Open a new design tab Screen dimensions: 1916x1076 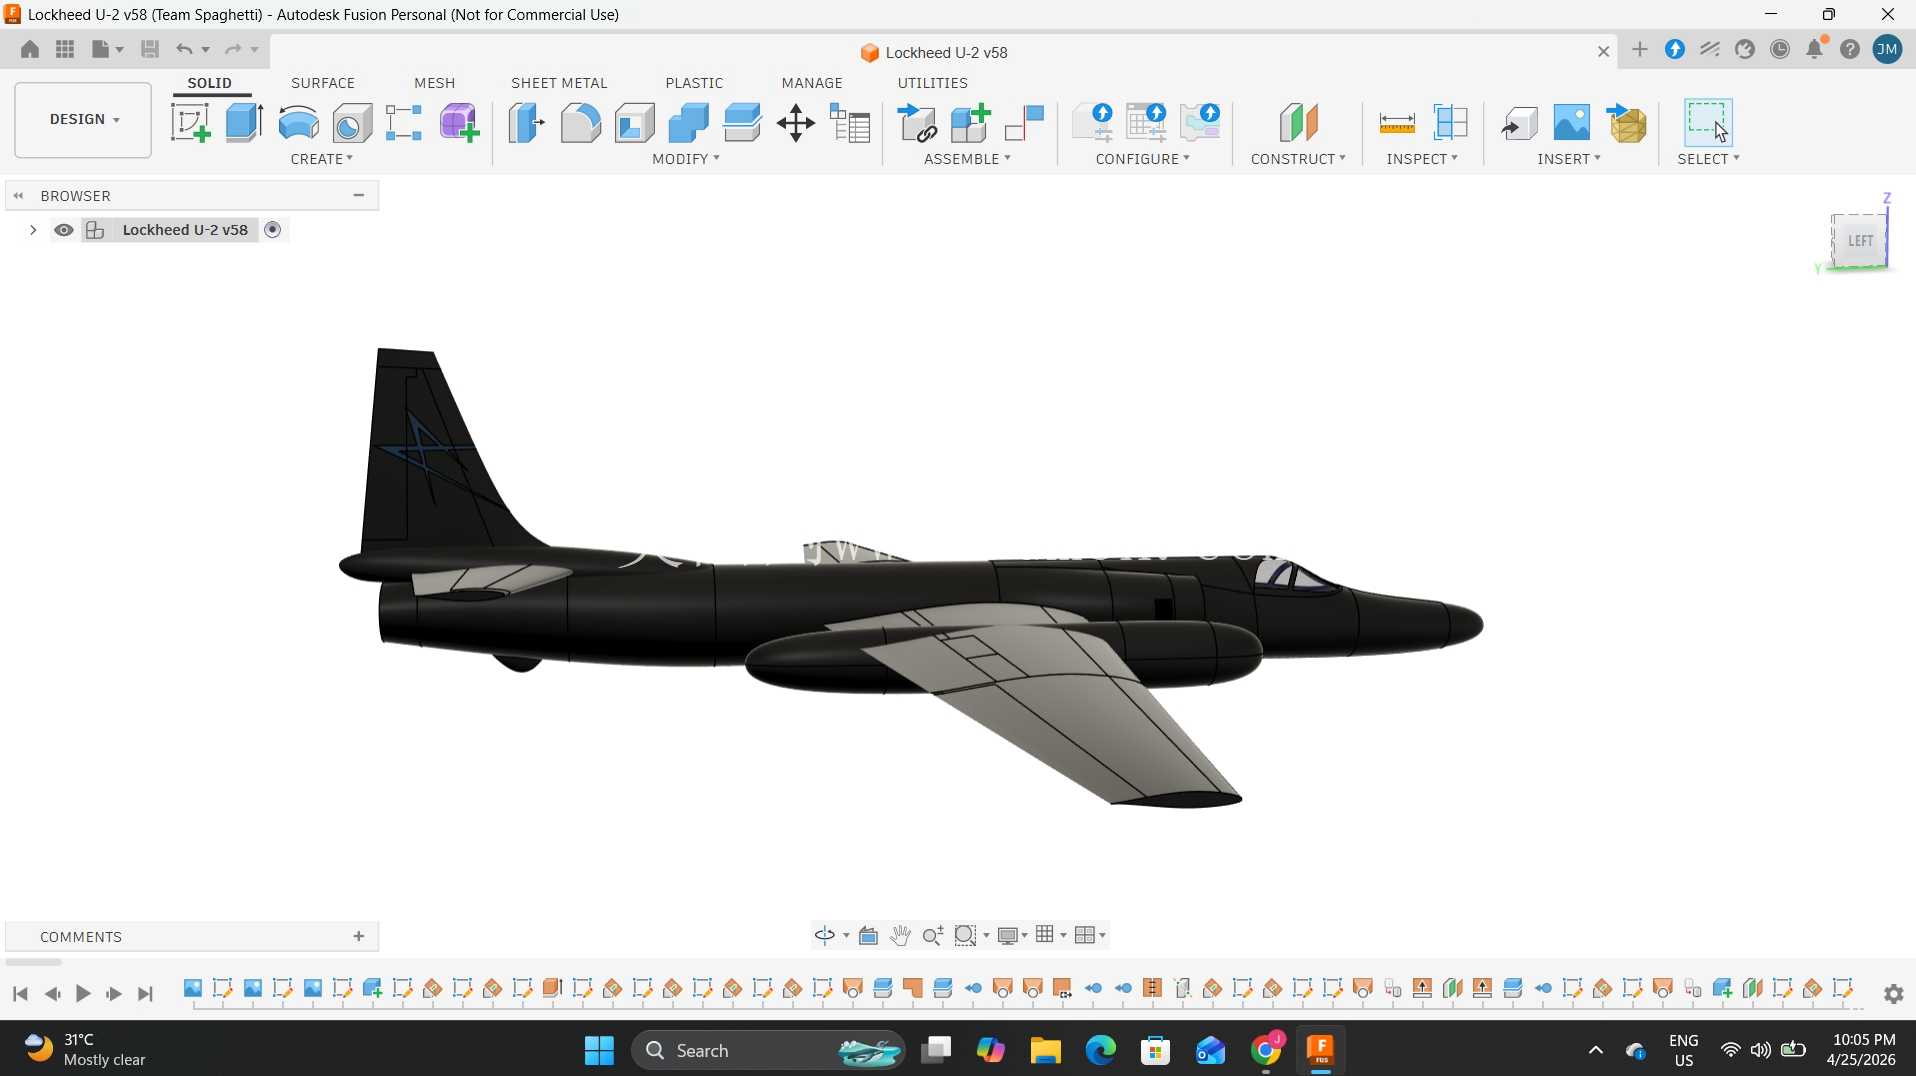point(1640,50)
